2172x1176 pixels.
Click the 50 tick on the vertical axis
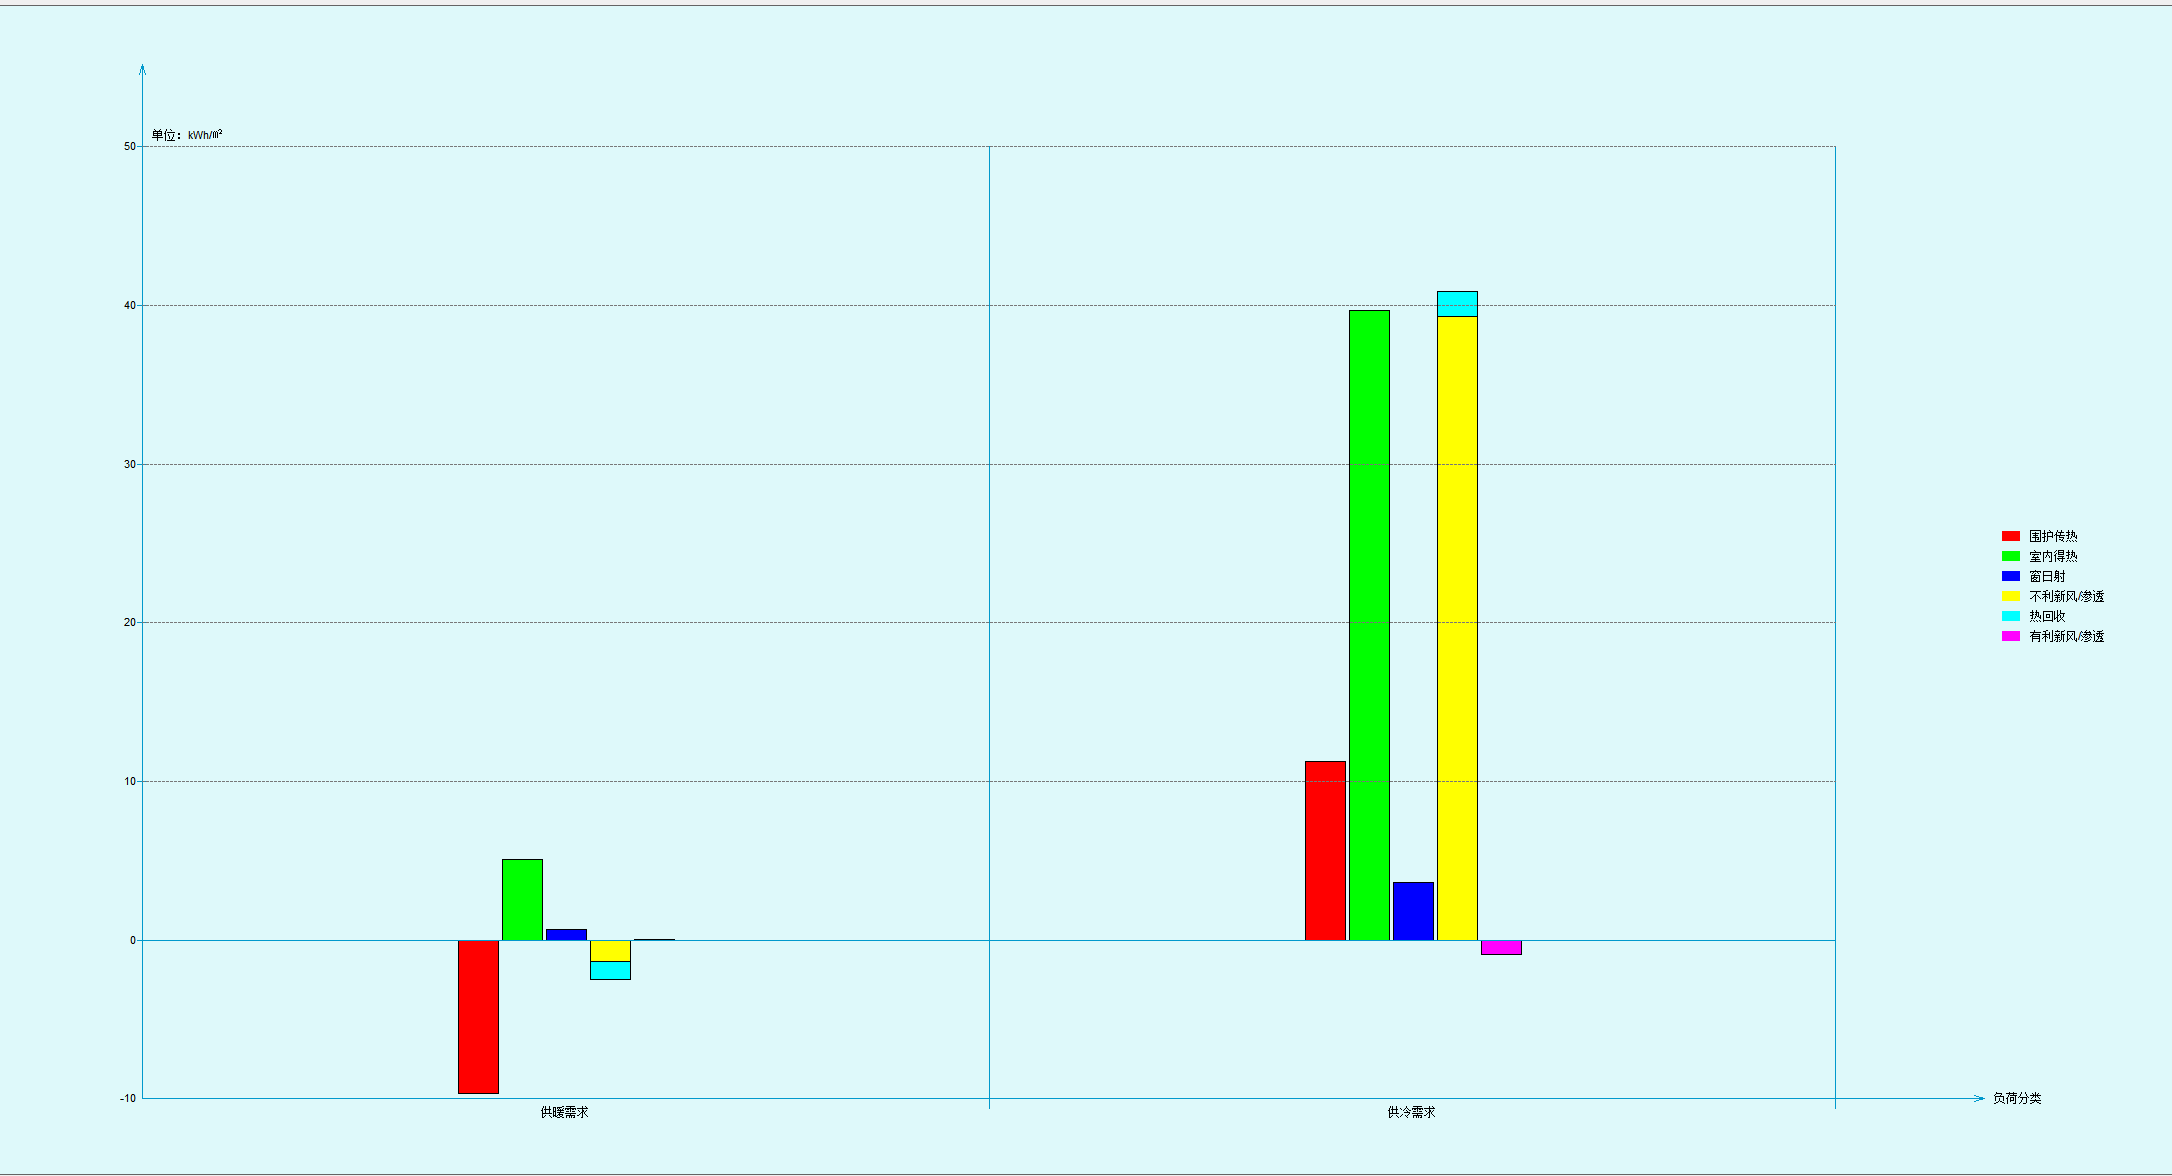coord(130,147)
